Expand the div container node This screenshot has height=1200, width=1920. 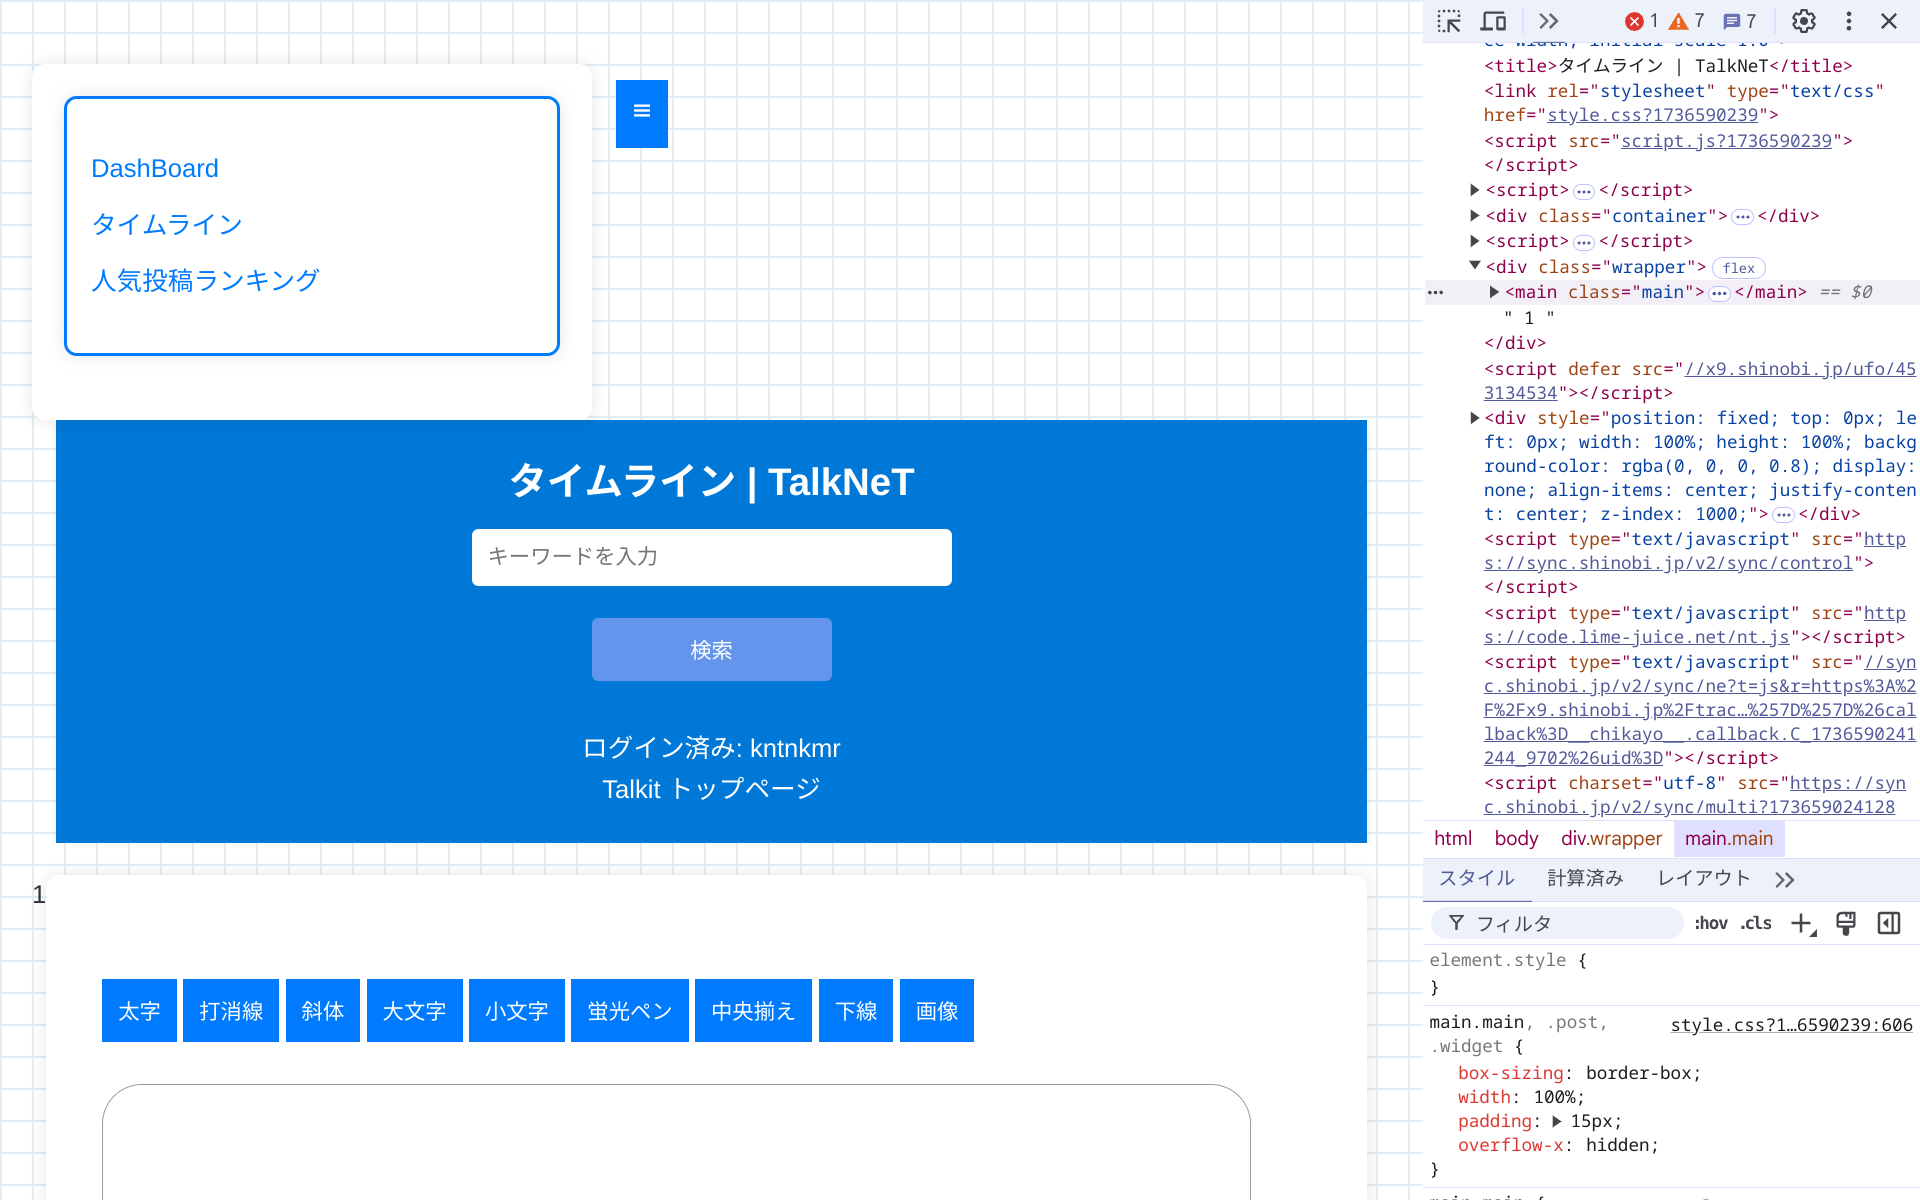click(1475, 216)
